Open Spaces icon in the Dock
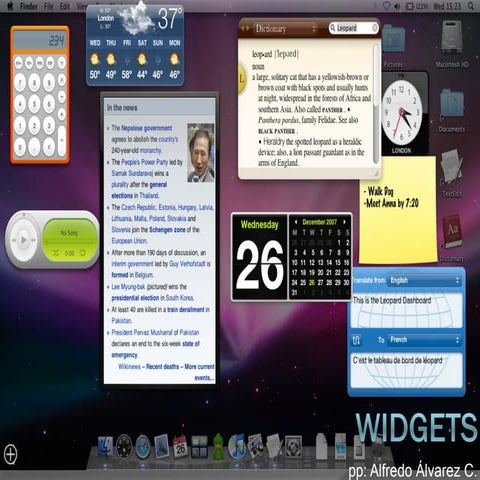This screenshot has width=480, height=480. pos(199,447)
